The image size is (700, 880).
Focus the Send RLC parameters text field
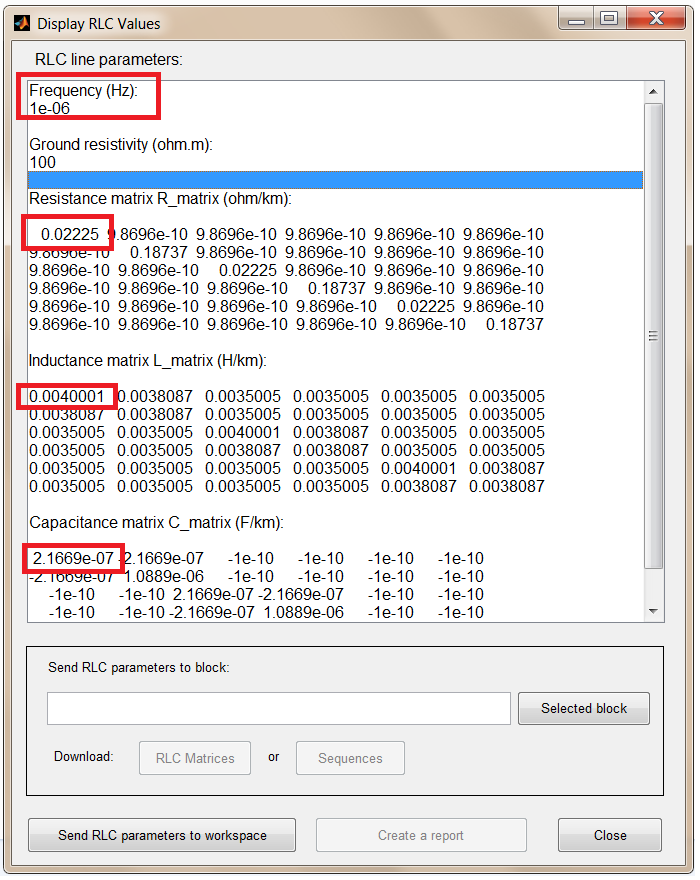pyautogui.click(x=279, y=708)
